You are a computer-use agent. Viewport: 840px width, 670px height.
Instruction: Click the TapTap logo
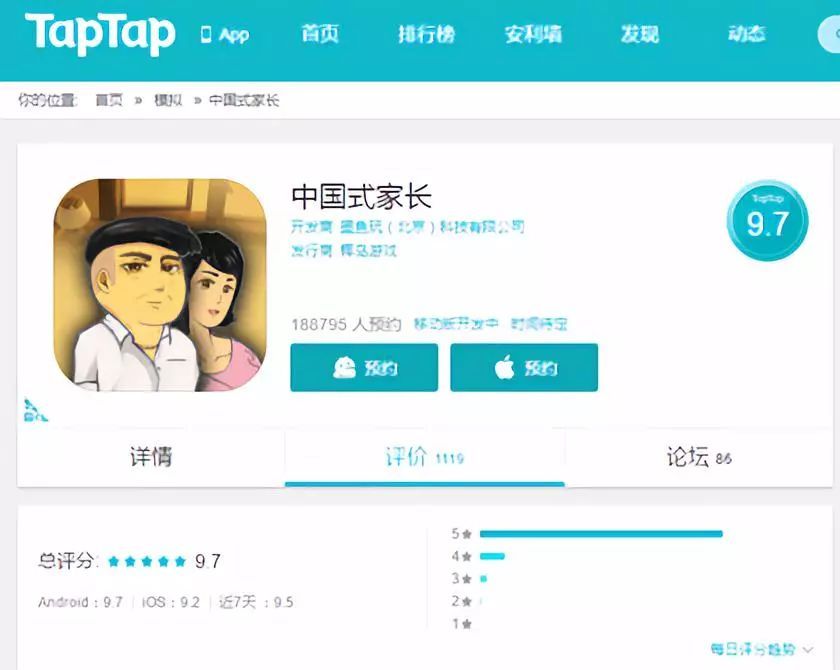[100, 34]
